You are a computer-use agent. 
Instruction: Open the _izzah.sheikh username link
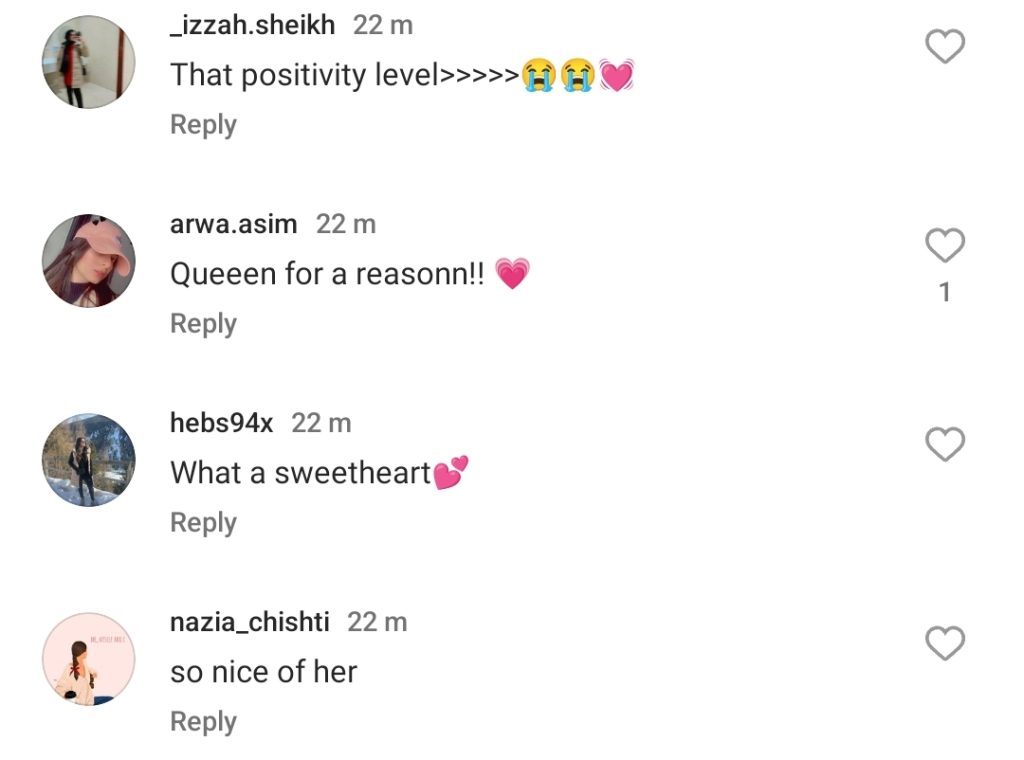(x=253, y=25)
